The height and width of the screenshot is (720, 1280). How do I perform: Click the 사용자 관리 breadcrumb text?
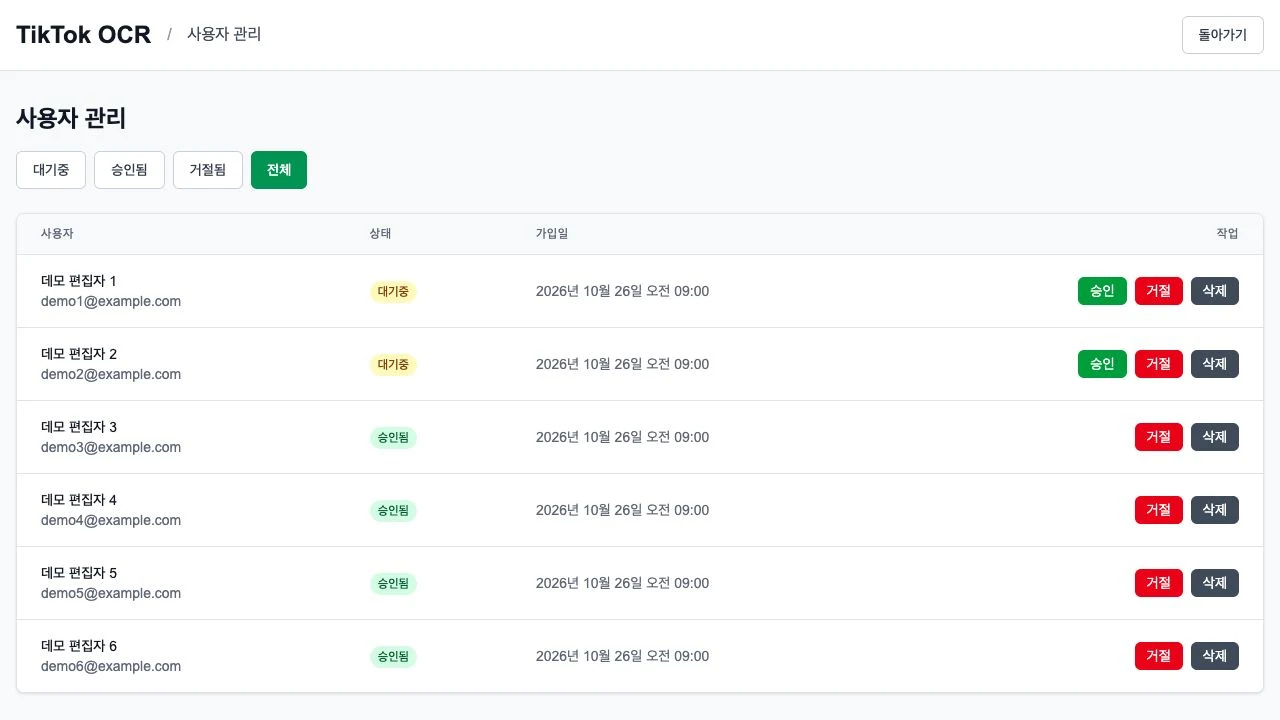tap(224, 34)
